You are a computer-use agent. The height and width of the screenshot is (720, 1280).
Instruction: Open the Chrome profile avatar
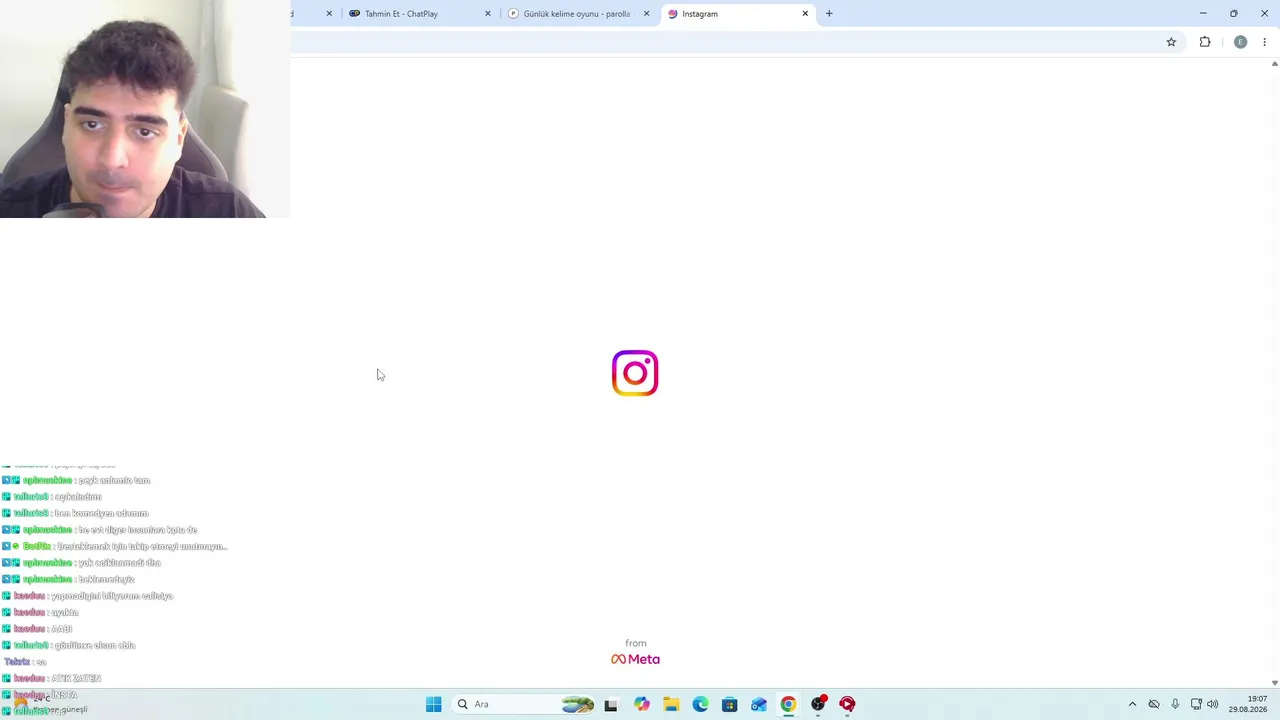(1240, 42)
